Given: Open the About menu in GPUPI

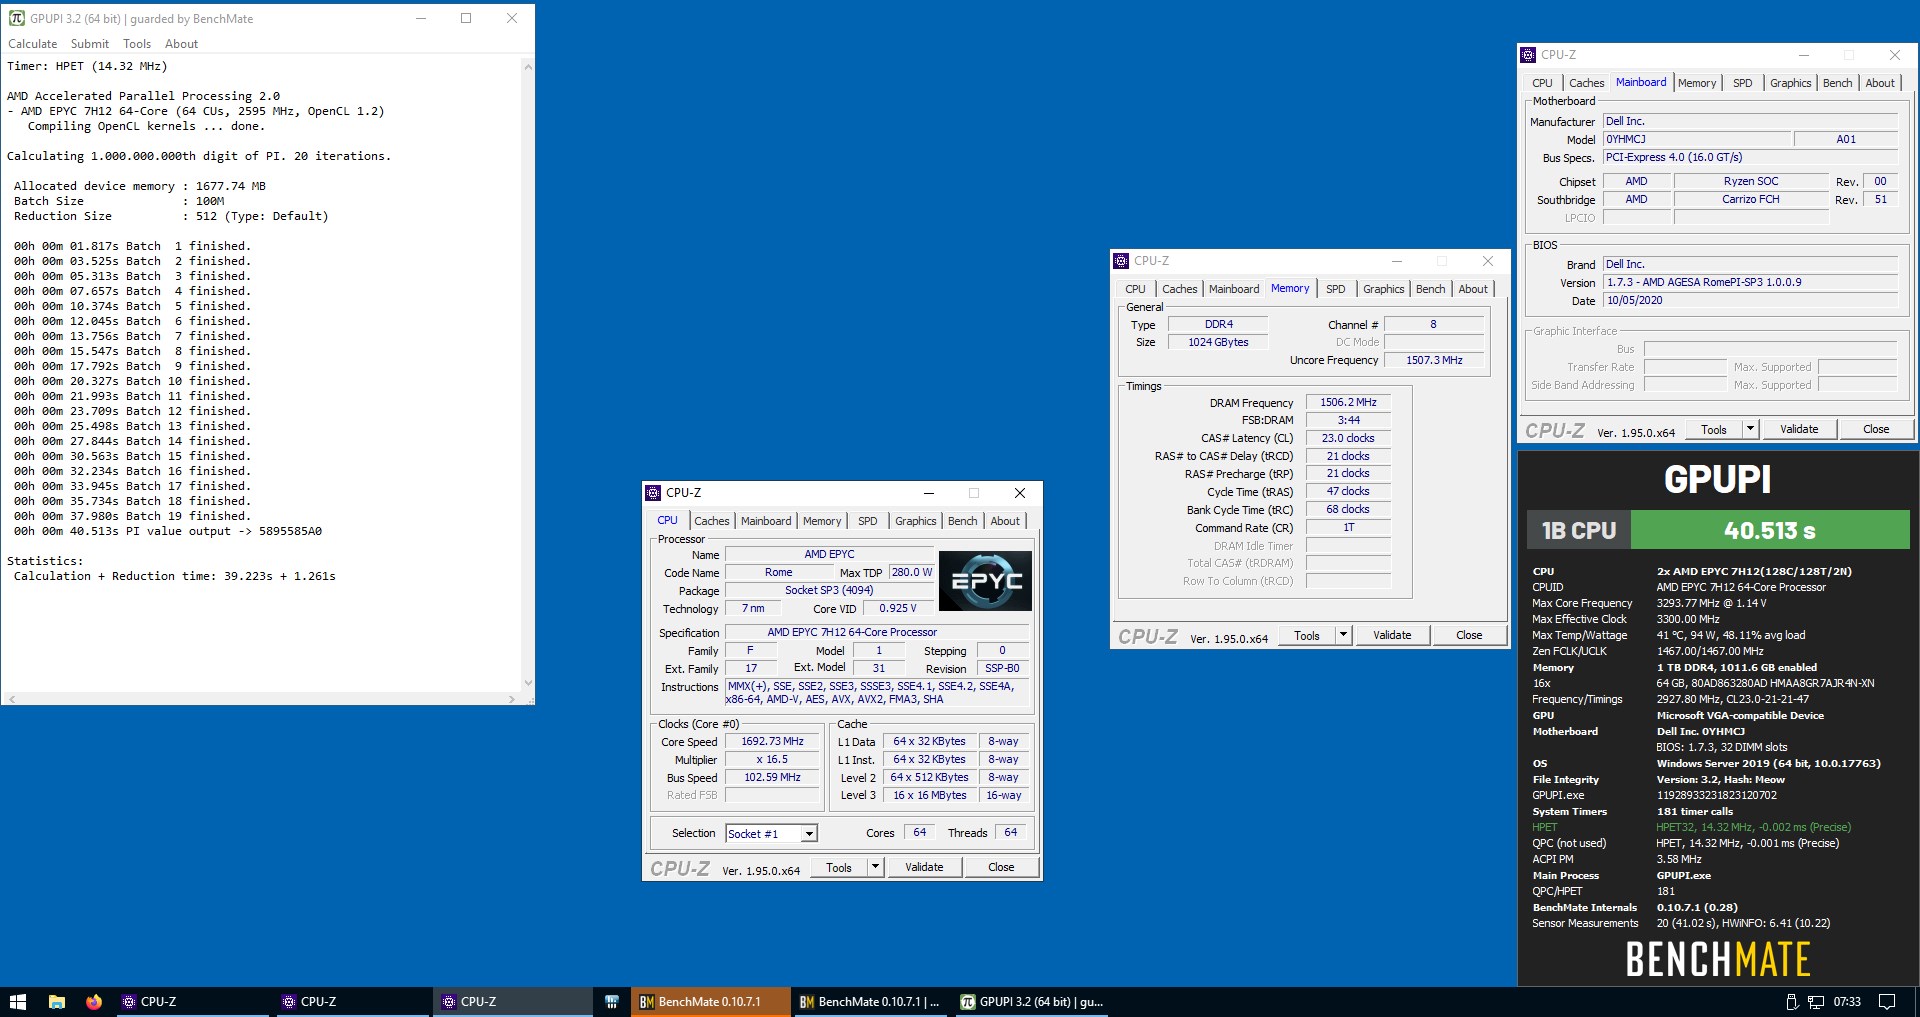Looking at the screenshot, I should 181,44.
